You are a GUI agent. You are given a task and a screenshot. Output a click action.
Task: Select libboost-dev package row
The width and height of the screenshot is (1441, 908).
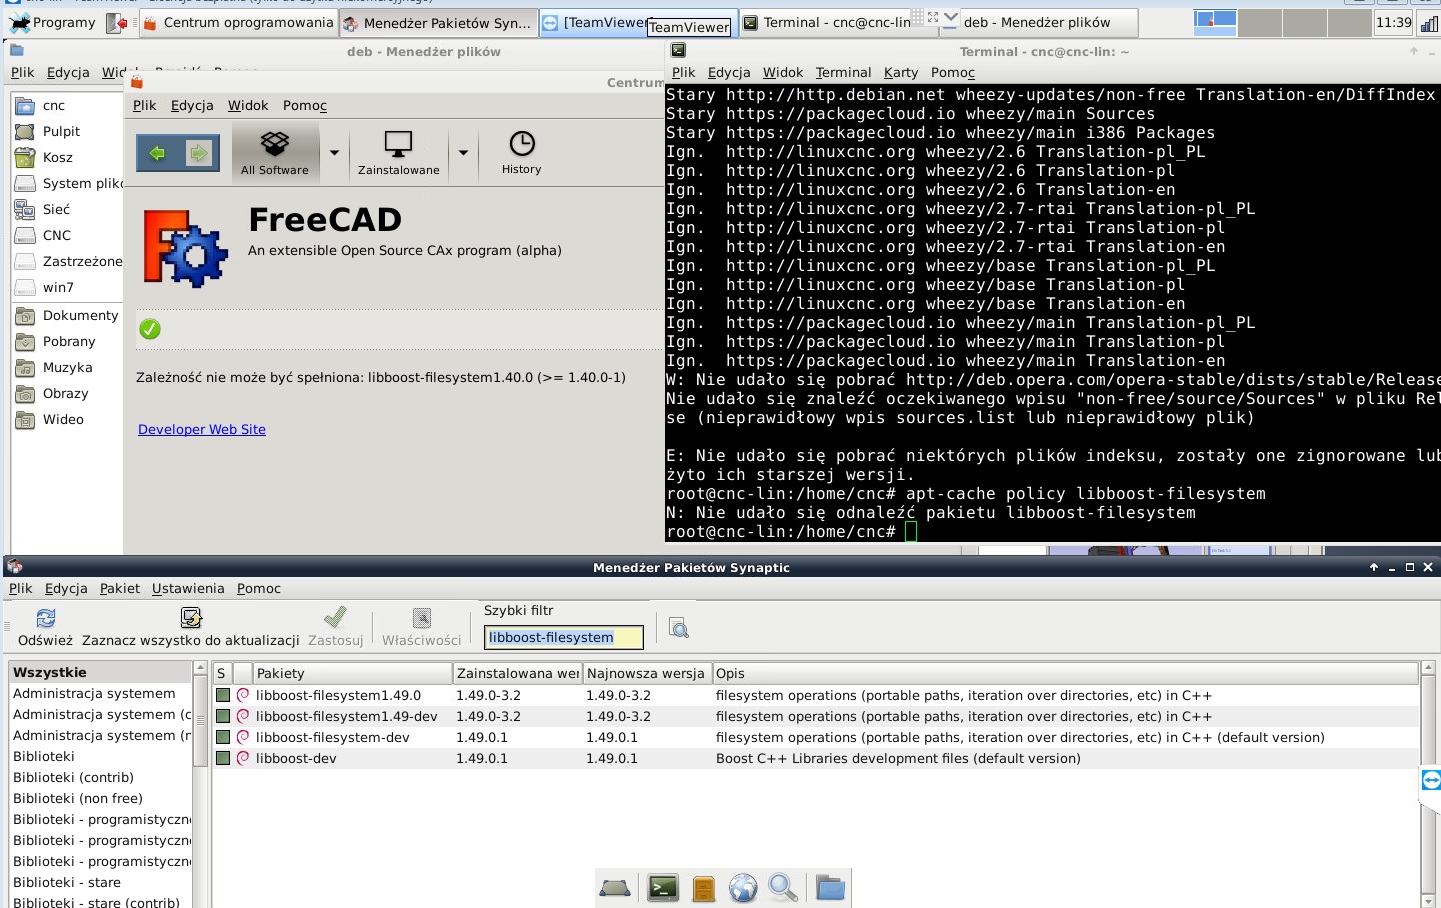tap(815, 758)
